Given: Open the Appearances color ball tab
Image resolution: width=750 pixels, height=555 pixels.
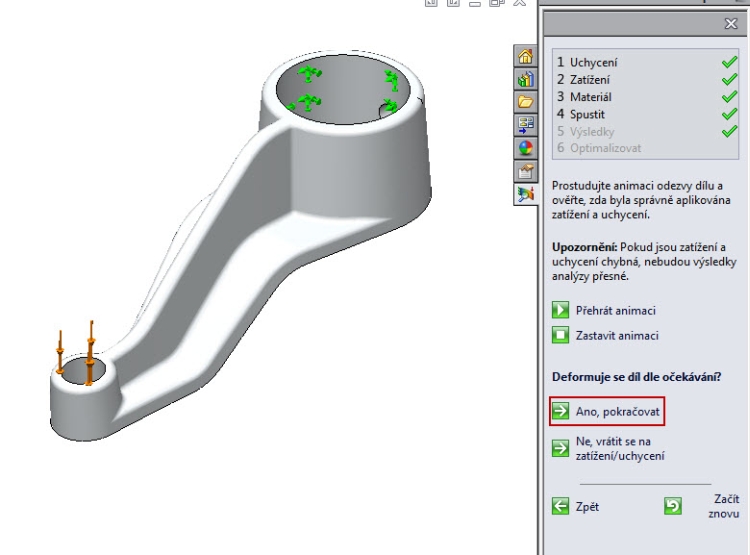Looking at the screenshot, I should click(x=525, y=148).
